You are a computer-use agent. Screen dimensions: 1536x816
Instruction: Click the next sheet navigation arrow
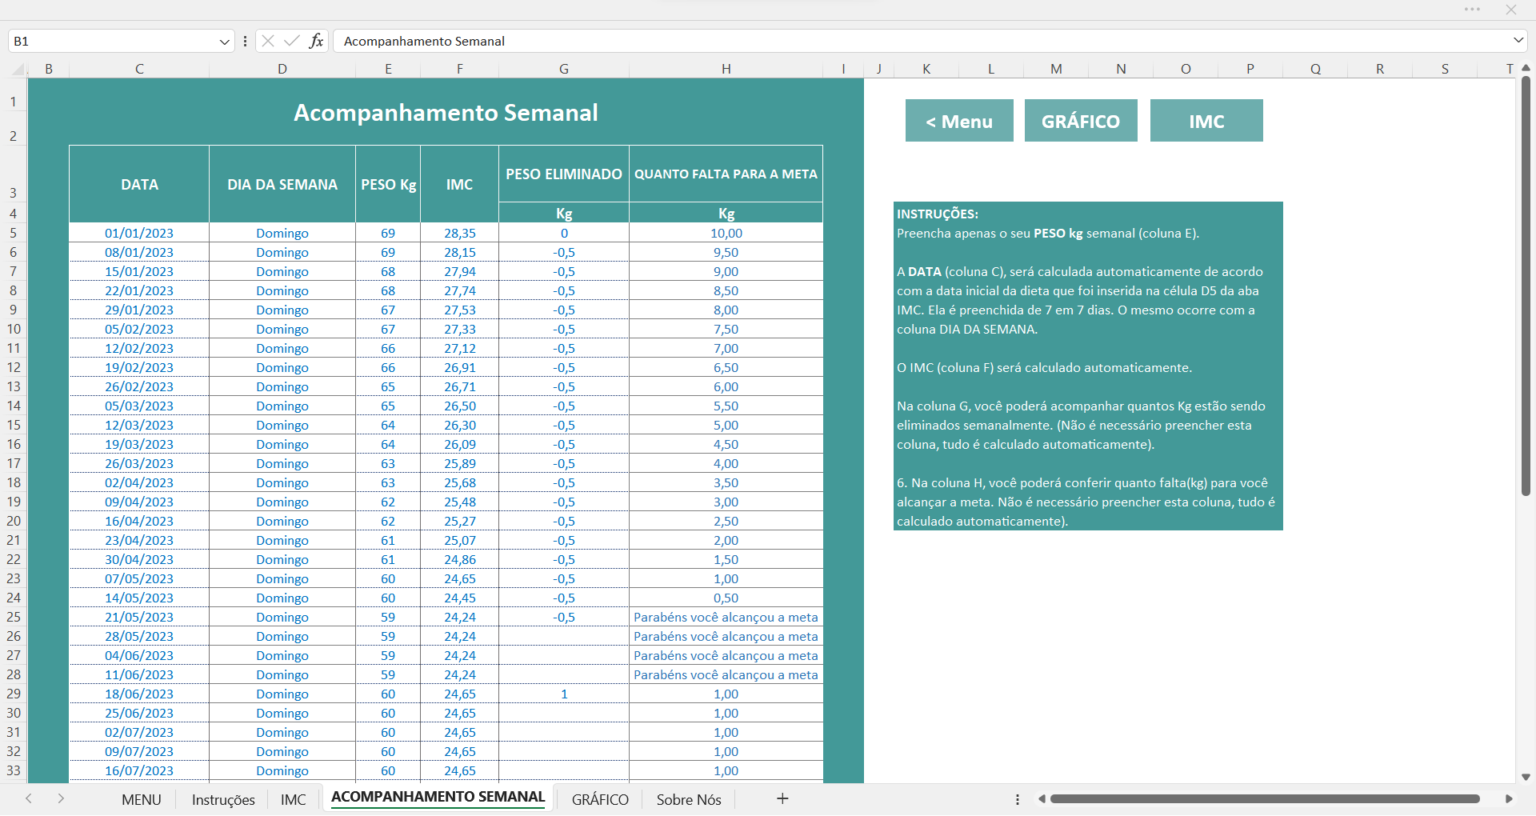tap(61, 798)
